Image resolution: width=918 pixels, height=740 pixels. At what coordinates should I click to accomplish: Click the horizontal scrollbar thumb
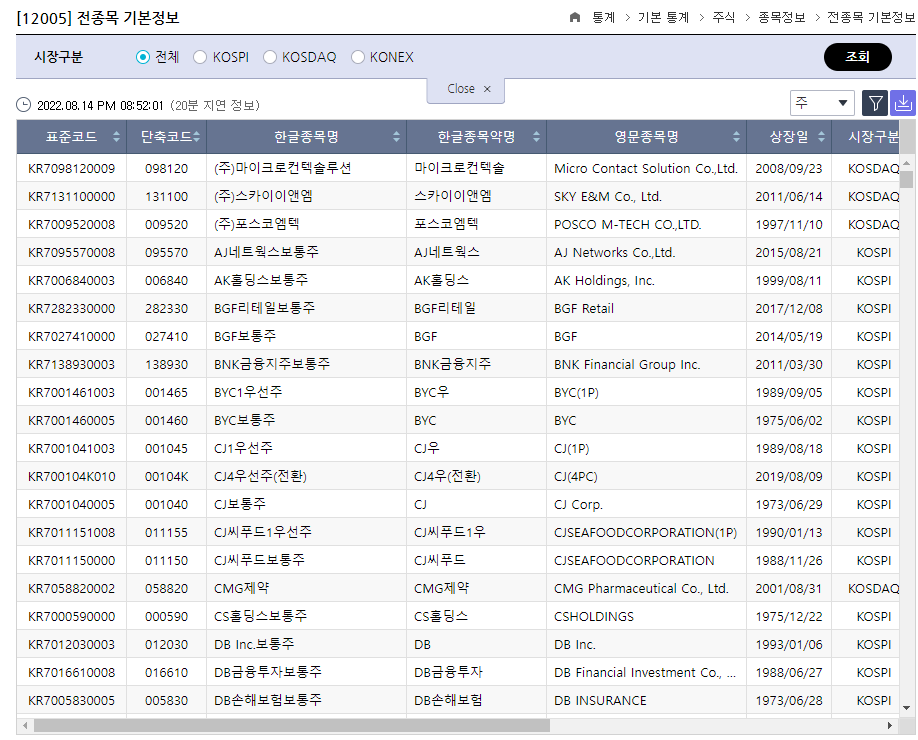point(292,726)
